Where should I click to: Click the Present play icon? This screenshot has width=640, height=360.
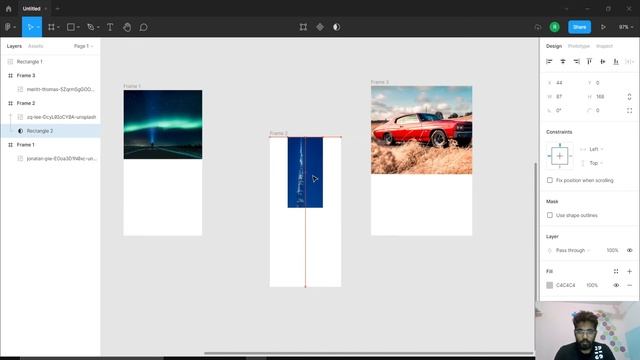point(603,27)
